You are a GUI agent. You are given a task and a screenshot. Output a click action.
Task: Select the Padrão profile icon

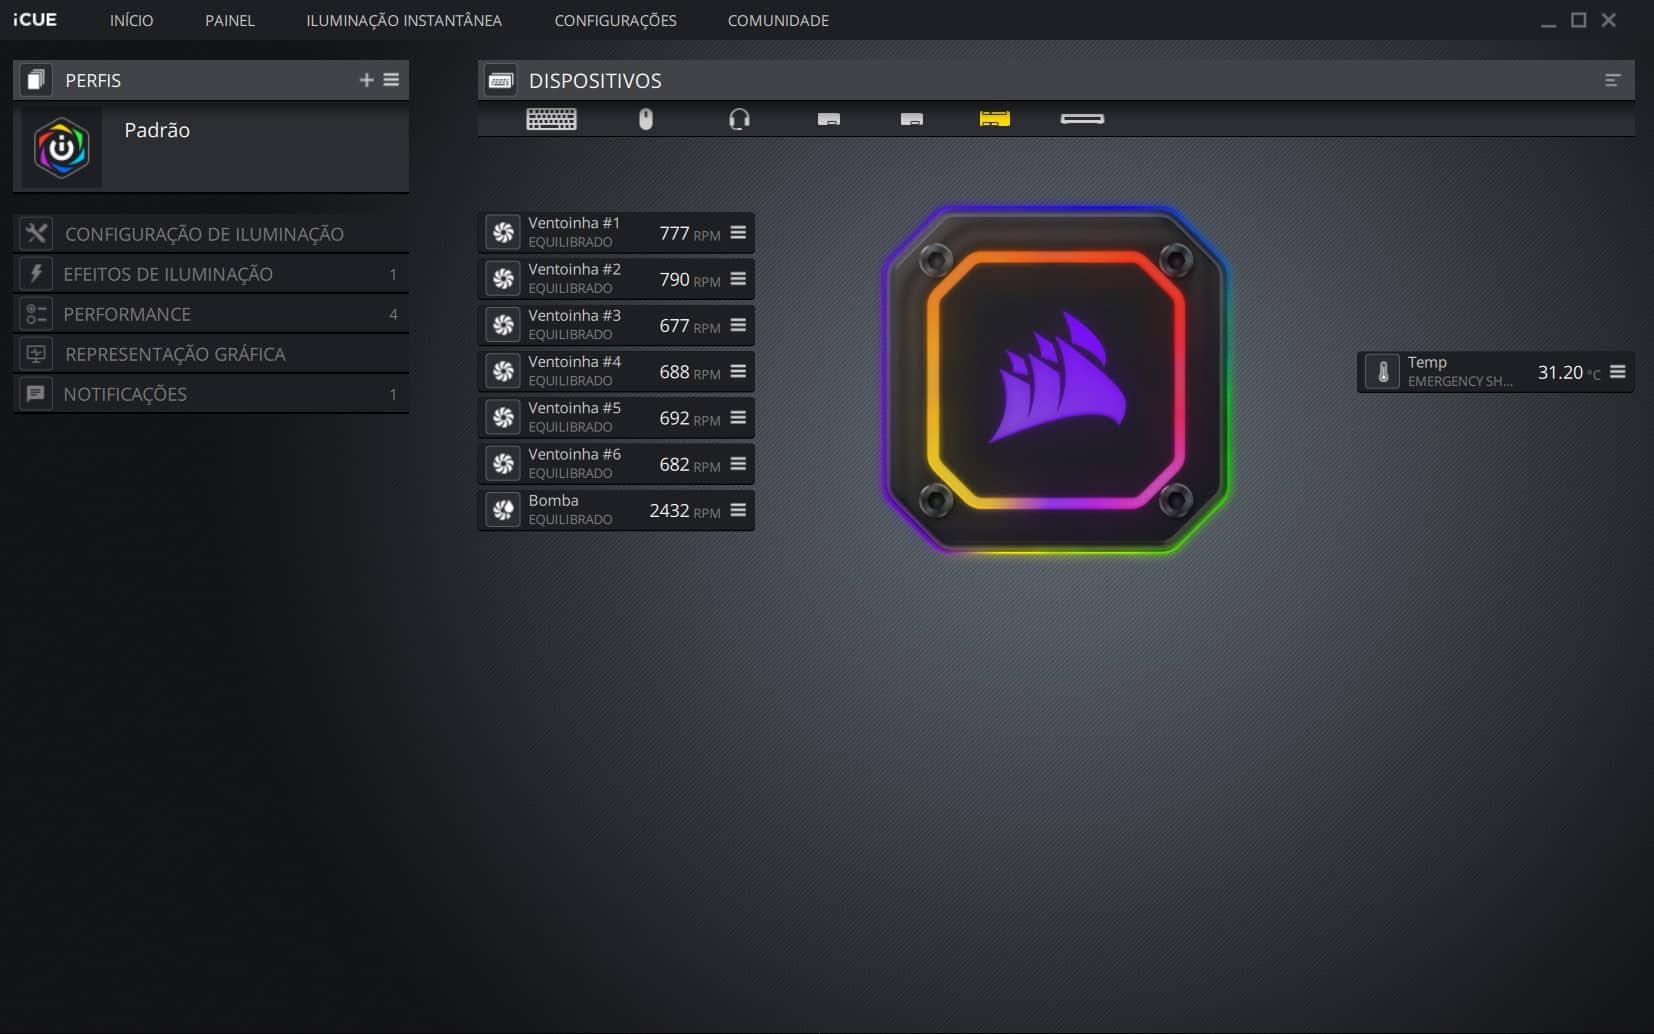(x=62, y=148)
